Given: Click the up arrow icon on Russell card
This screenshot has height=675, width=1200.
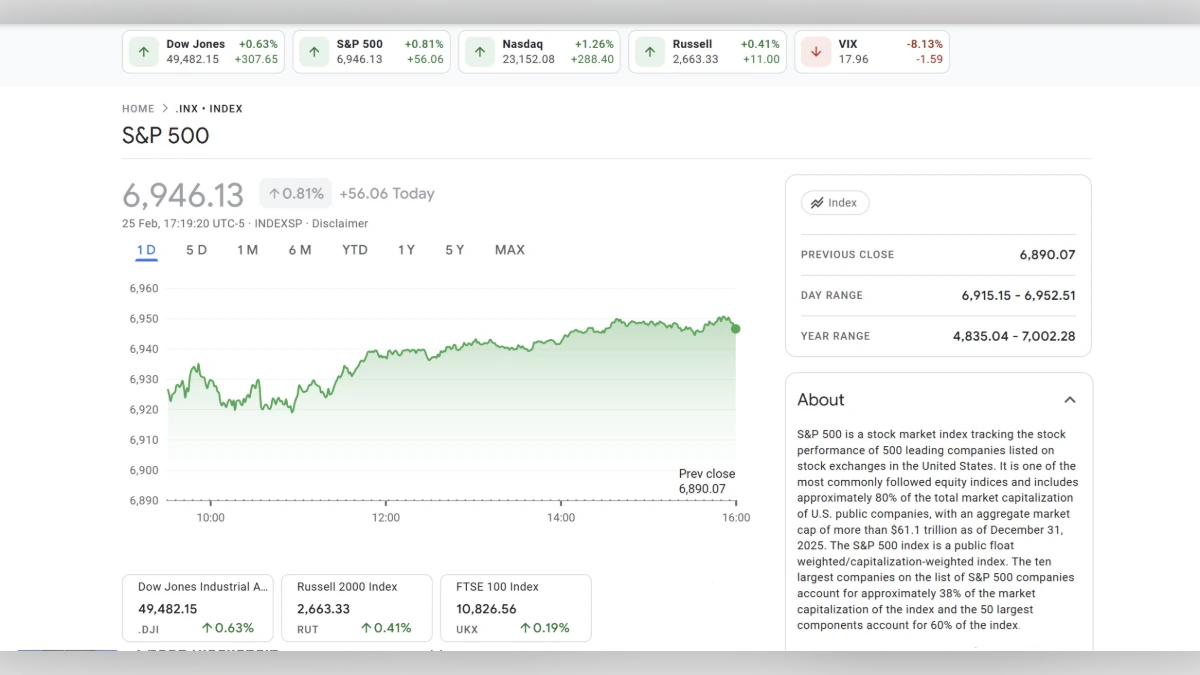Looking at the screenshot, I should click(x=649, y=51).
